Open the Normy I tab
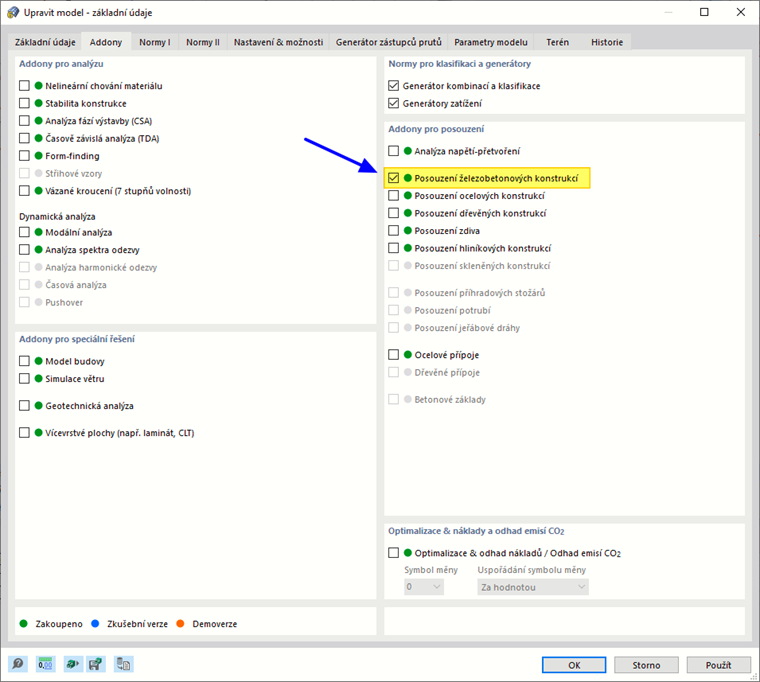760x682 pixels. coord(155,42)
